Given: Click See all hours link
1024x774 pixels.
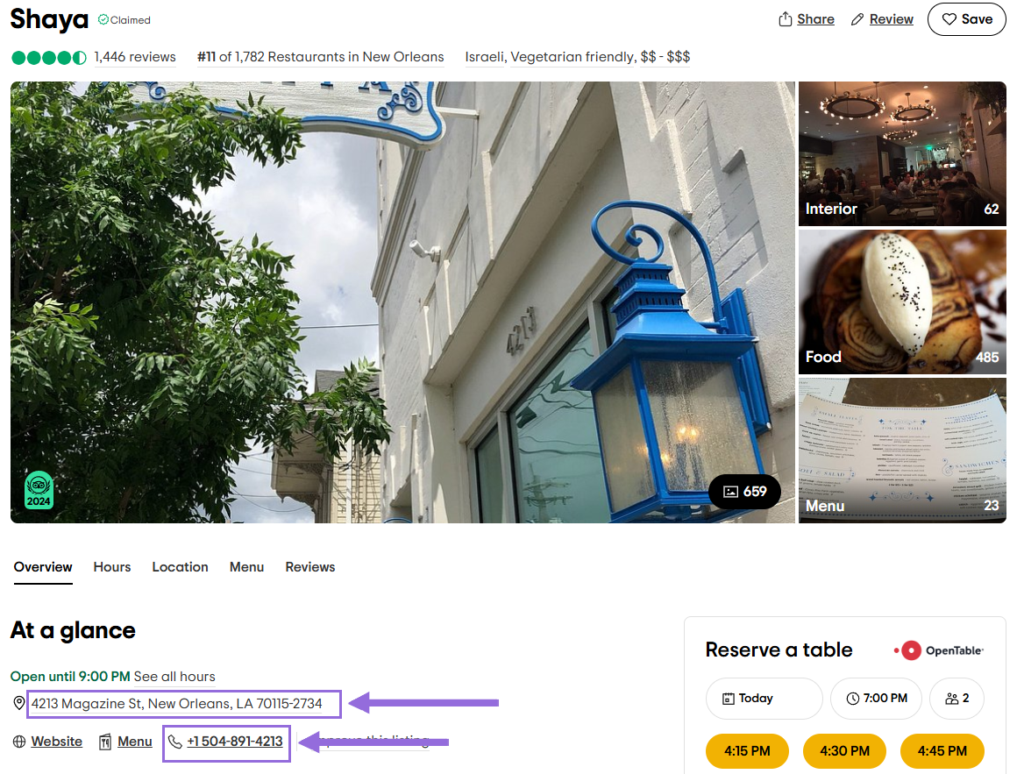Looking at the screenshot, I should click(x=174, y=677).
